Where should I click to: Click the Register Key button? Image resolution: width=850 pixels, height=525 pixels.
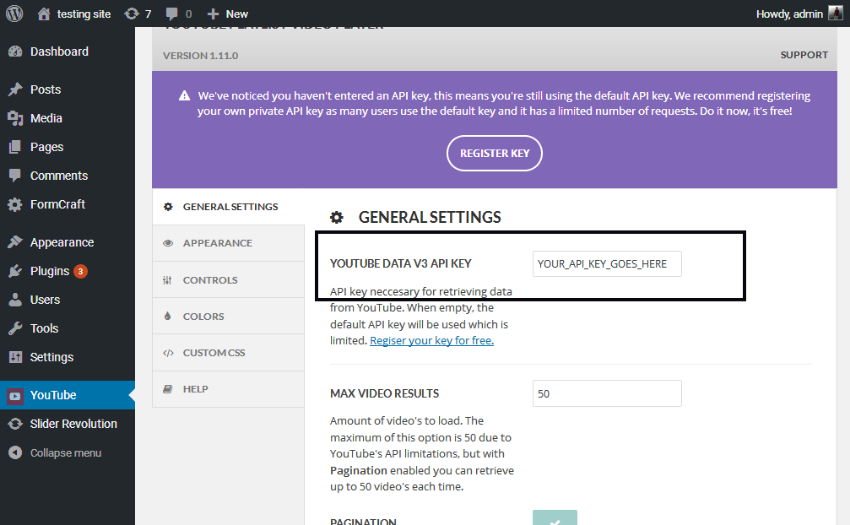click(494, 153)
